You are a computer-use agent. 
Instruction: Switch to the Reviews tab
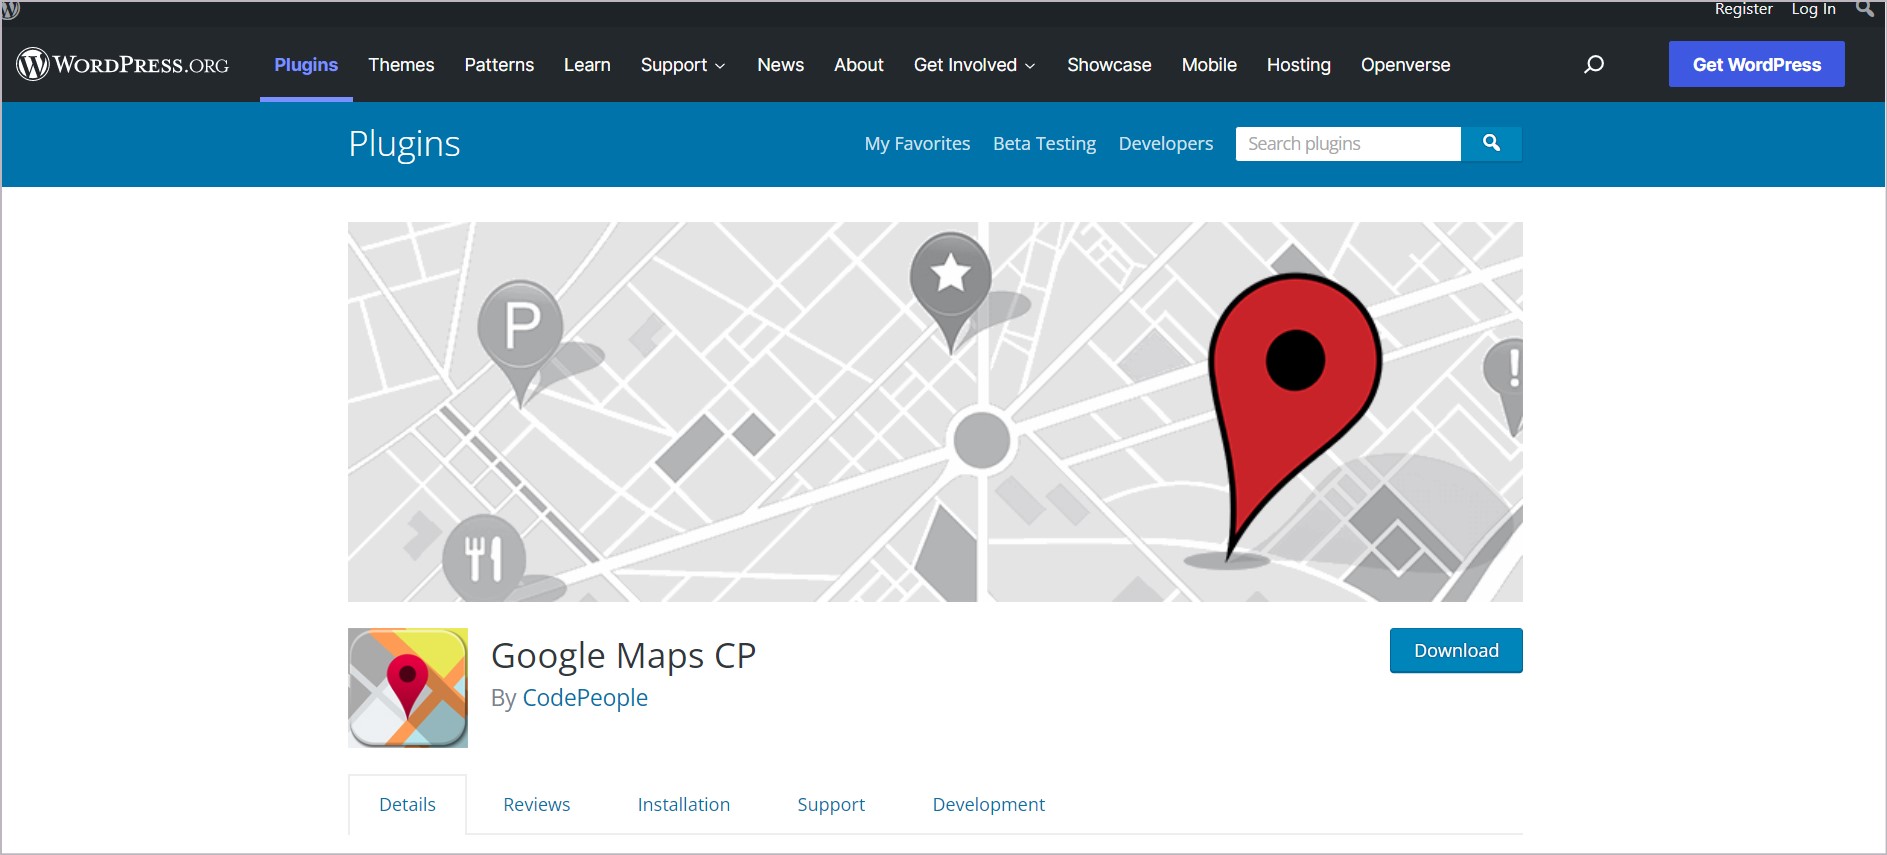[536, 805]
